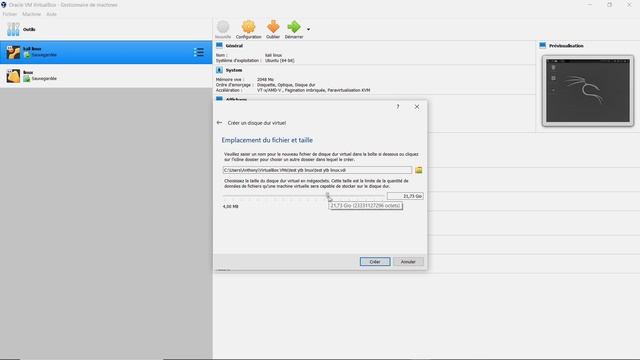640x360 pixels.
Task: Open the Fichier menu
Action: pyautogui.click(x=10, y=14)
